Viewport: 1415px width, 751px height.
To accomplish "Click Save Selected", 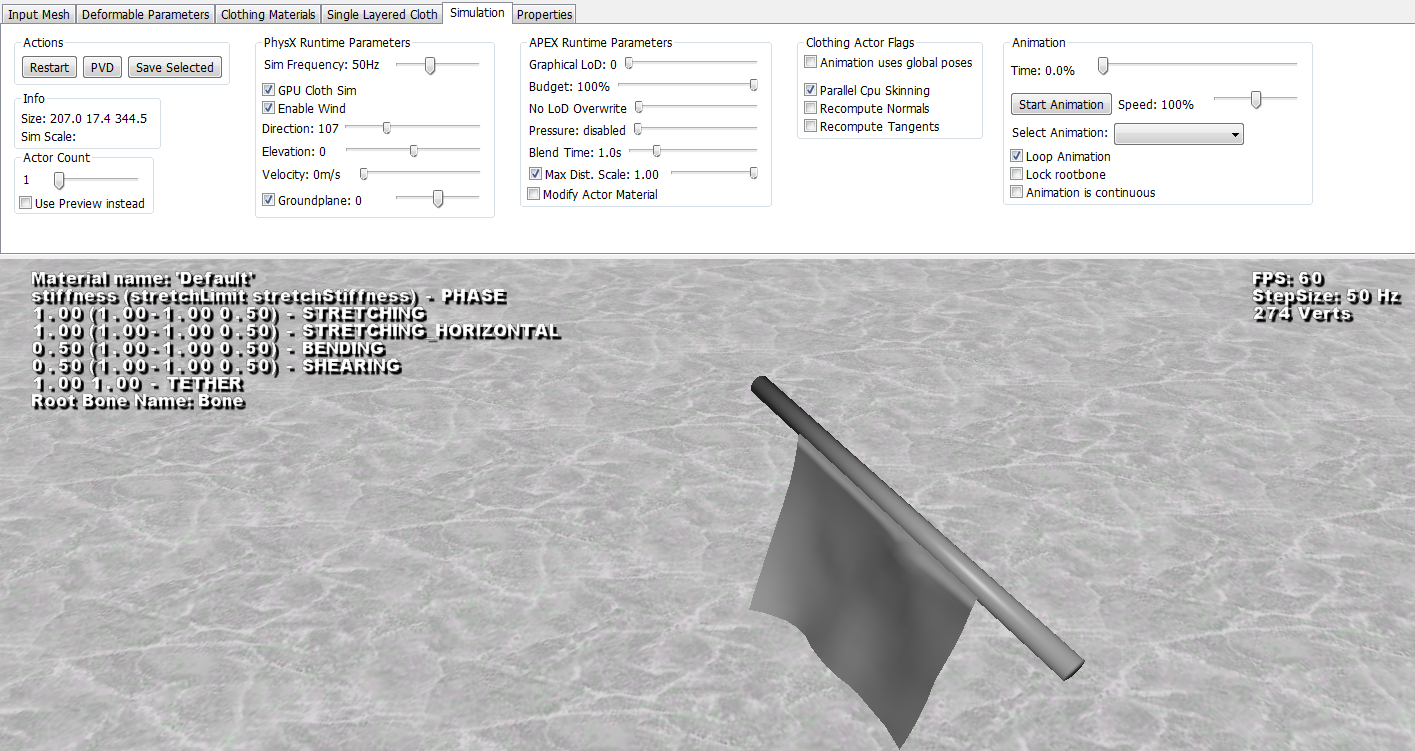I will 174,66.
